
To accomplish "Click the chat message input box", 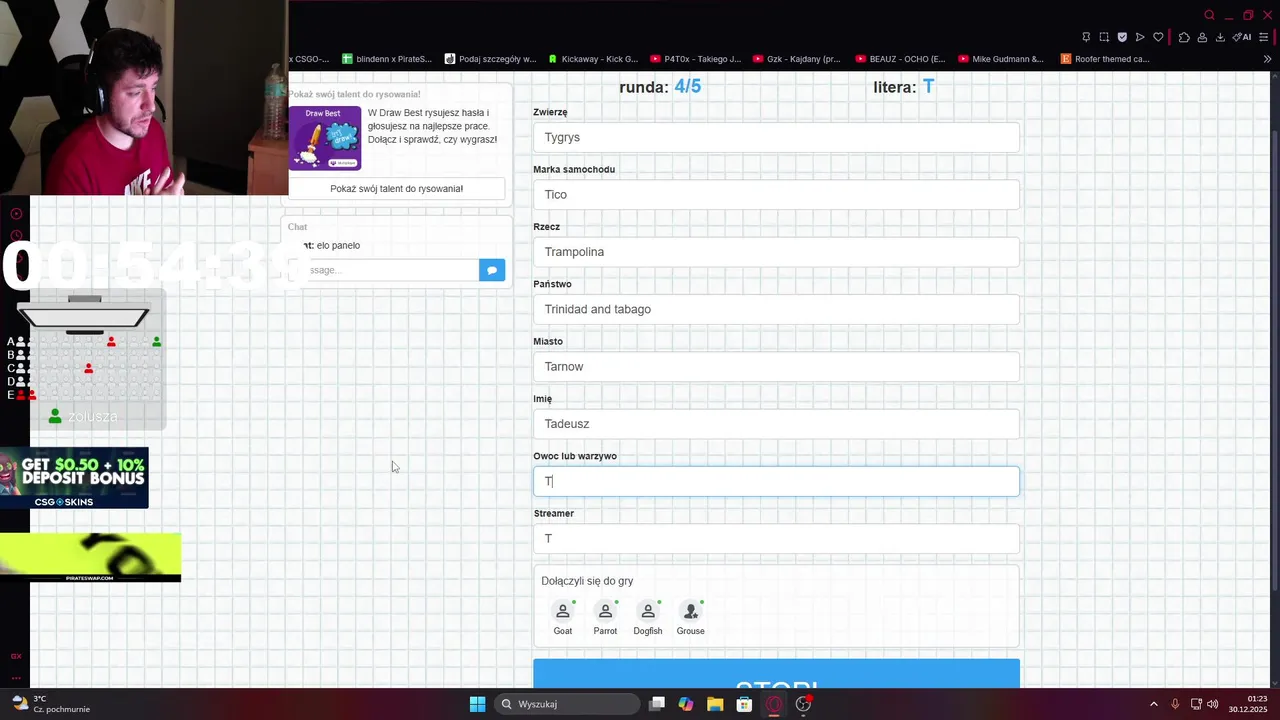I will pos(392,270).
